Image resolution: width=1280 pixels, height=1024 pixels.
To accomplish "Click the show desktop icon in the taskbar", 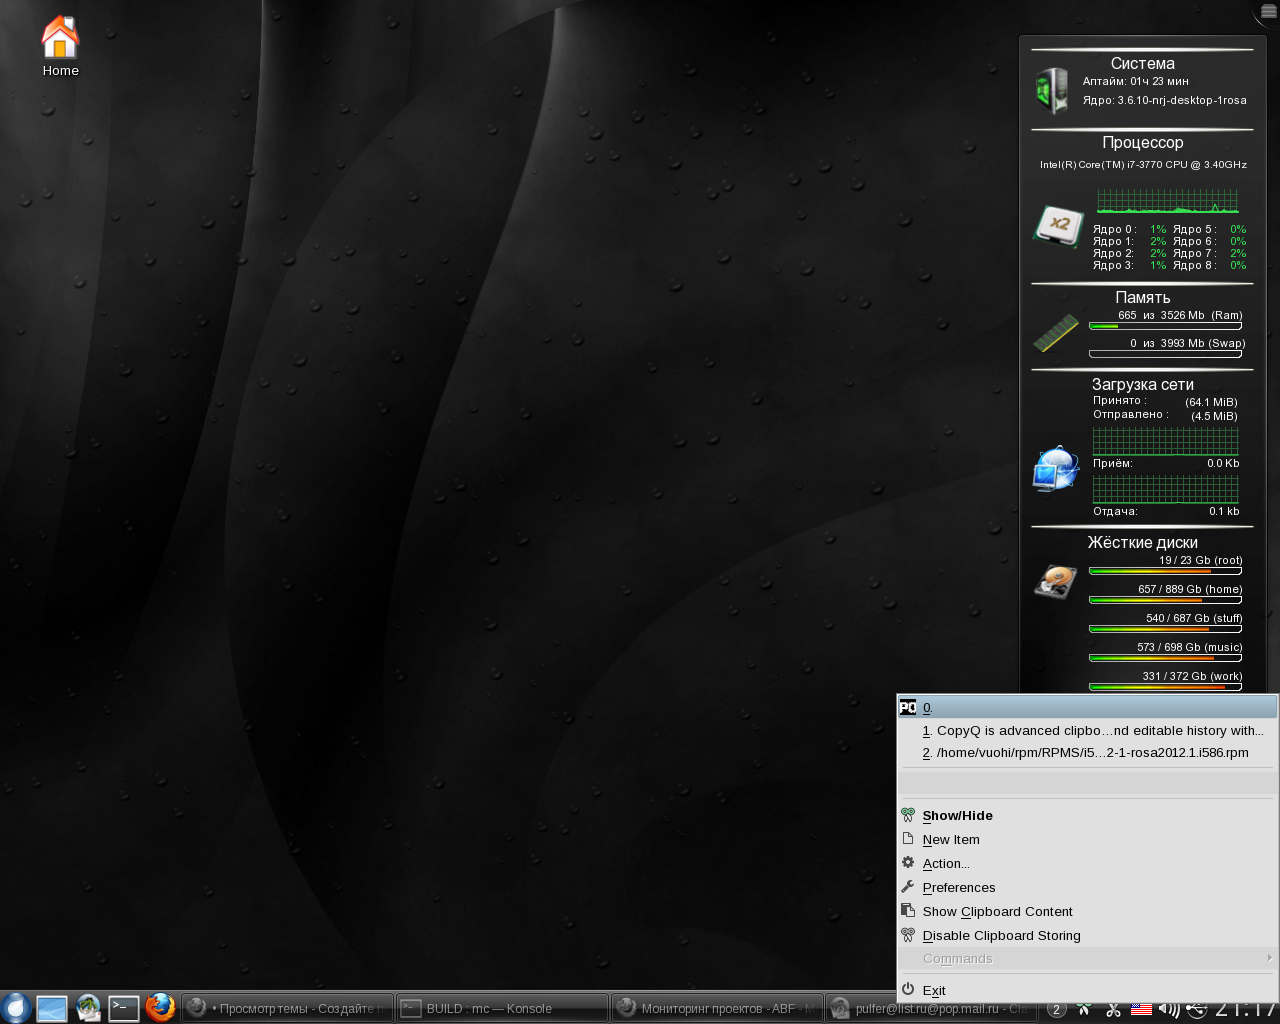I will 52,1008.
